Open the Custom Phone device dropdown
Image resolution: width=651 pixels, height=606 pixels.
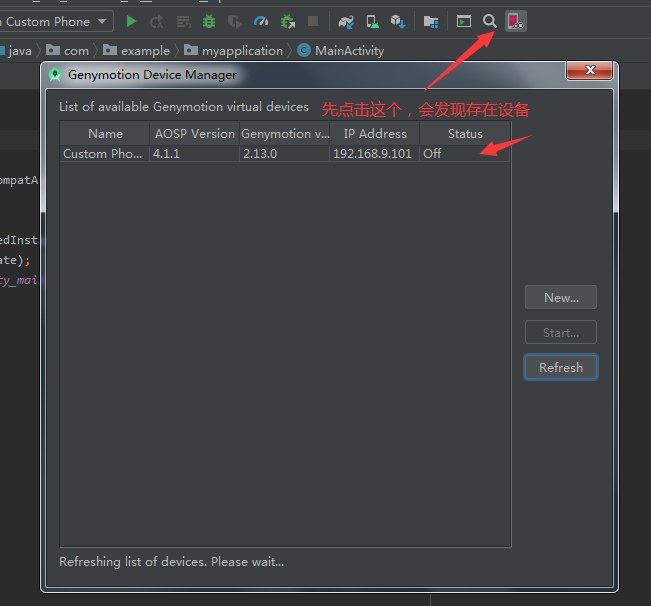[56, 22]
